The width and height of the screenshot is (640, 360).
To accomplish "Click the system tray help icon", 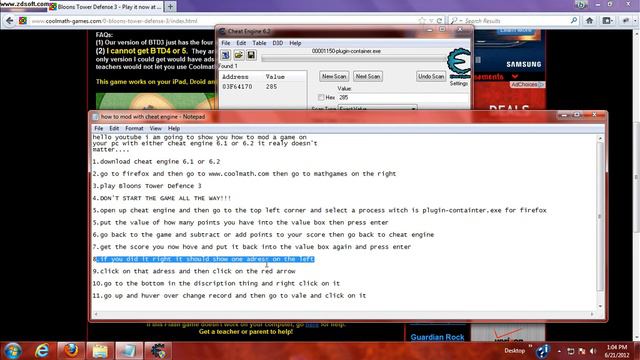I will click(x=543, y=351).
